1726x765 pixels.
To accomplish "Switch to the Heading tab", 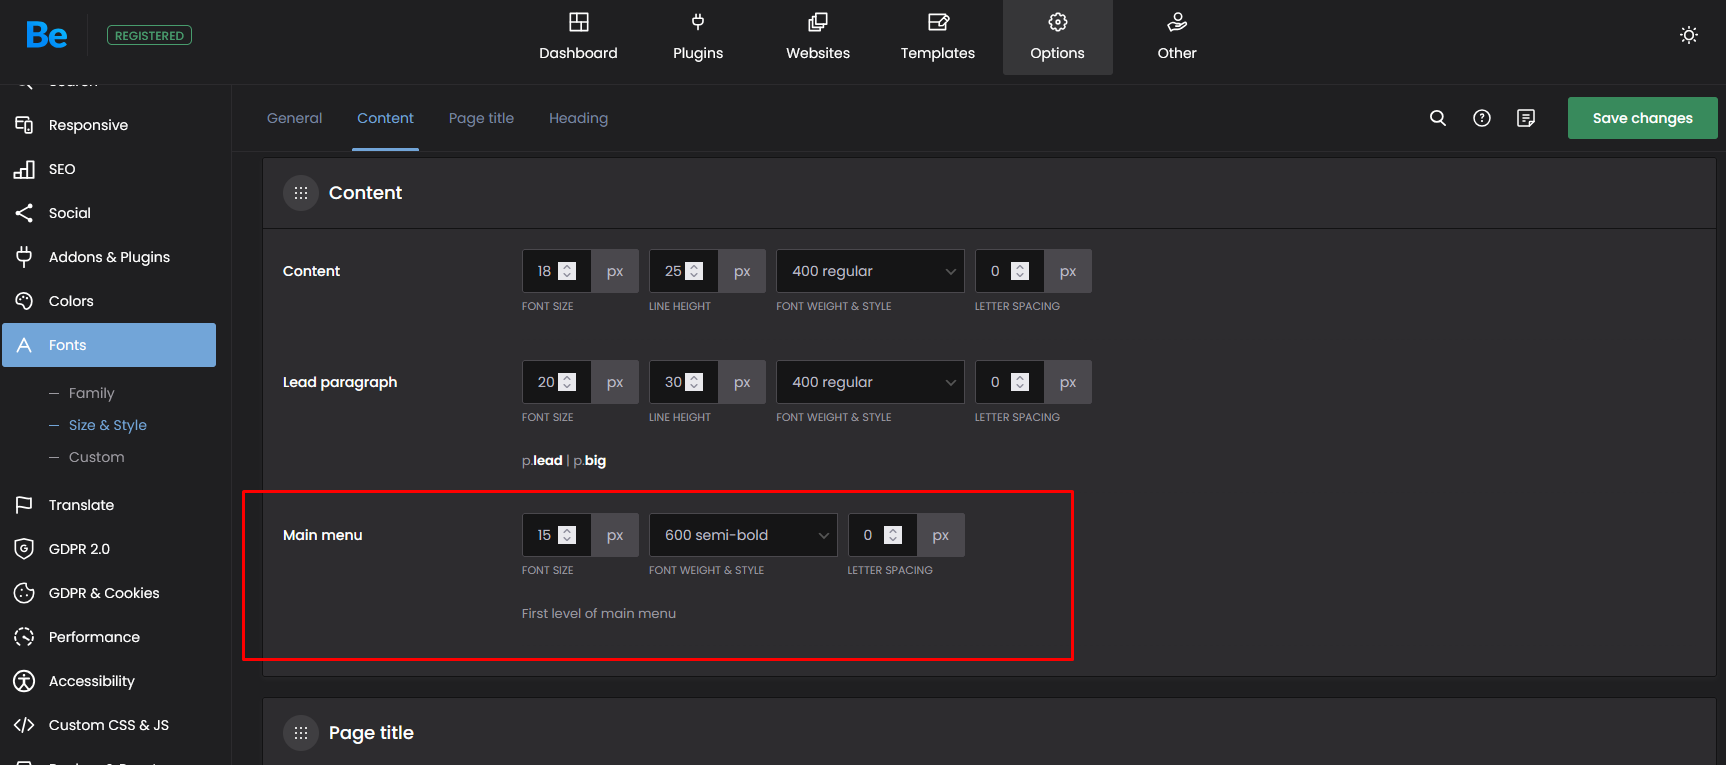I will [578, 118].
